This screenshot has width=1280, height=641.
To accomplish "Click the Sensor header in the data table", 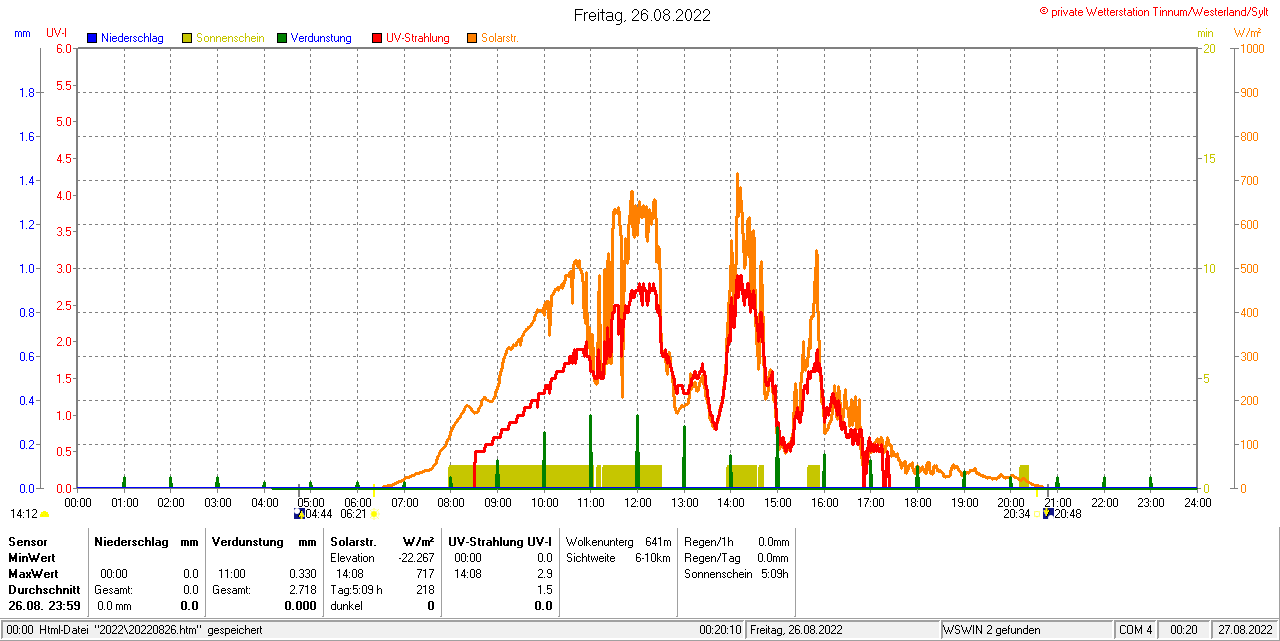I will pos(28,541).
